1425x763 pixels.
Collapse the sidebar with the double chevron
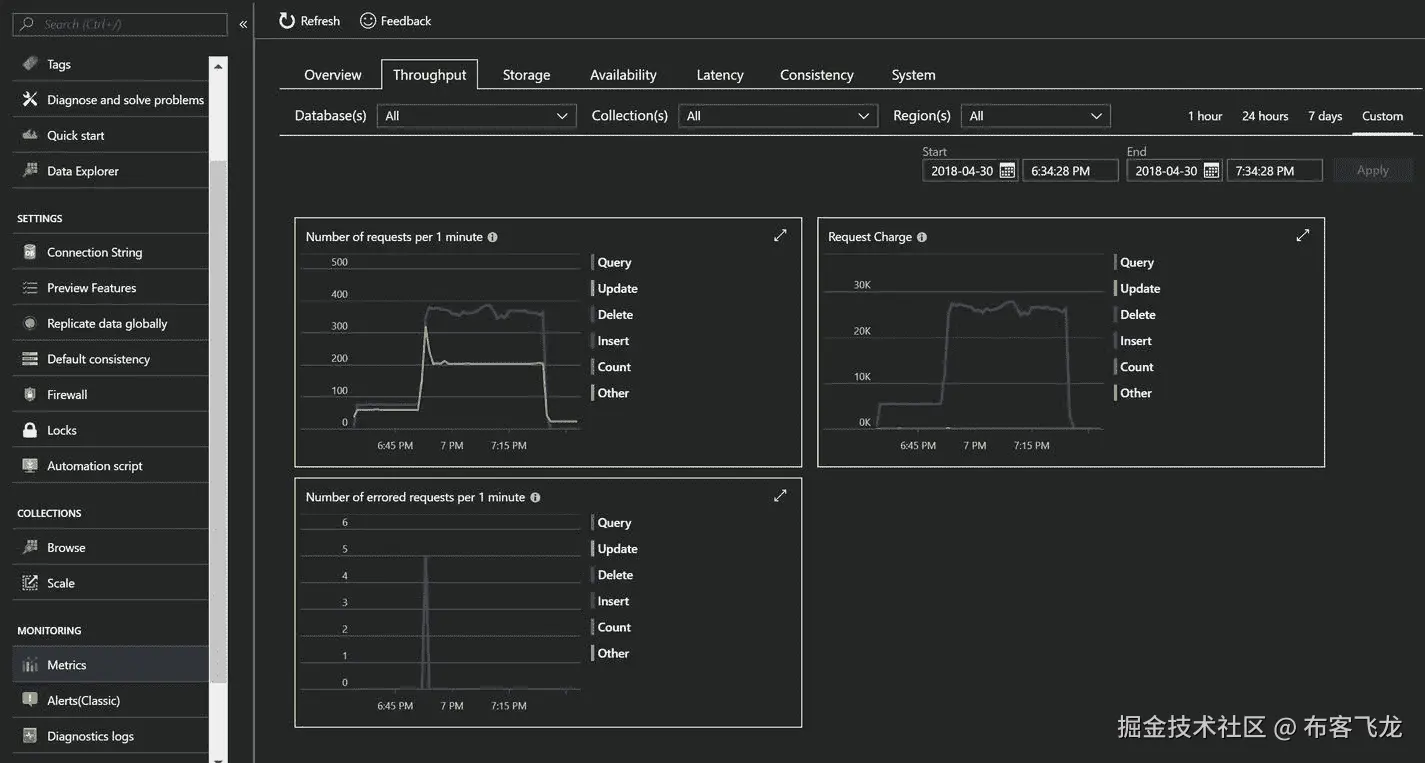tap(243, 24)
